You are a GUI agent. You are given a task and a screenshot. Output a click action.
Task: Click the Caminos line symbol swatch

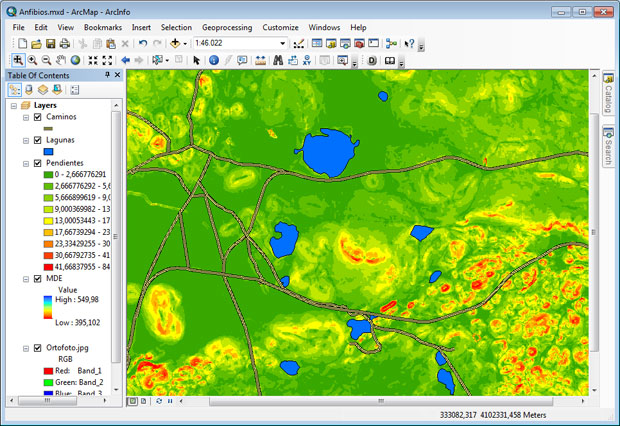(x=48, y=129)
